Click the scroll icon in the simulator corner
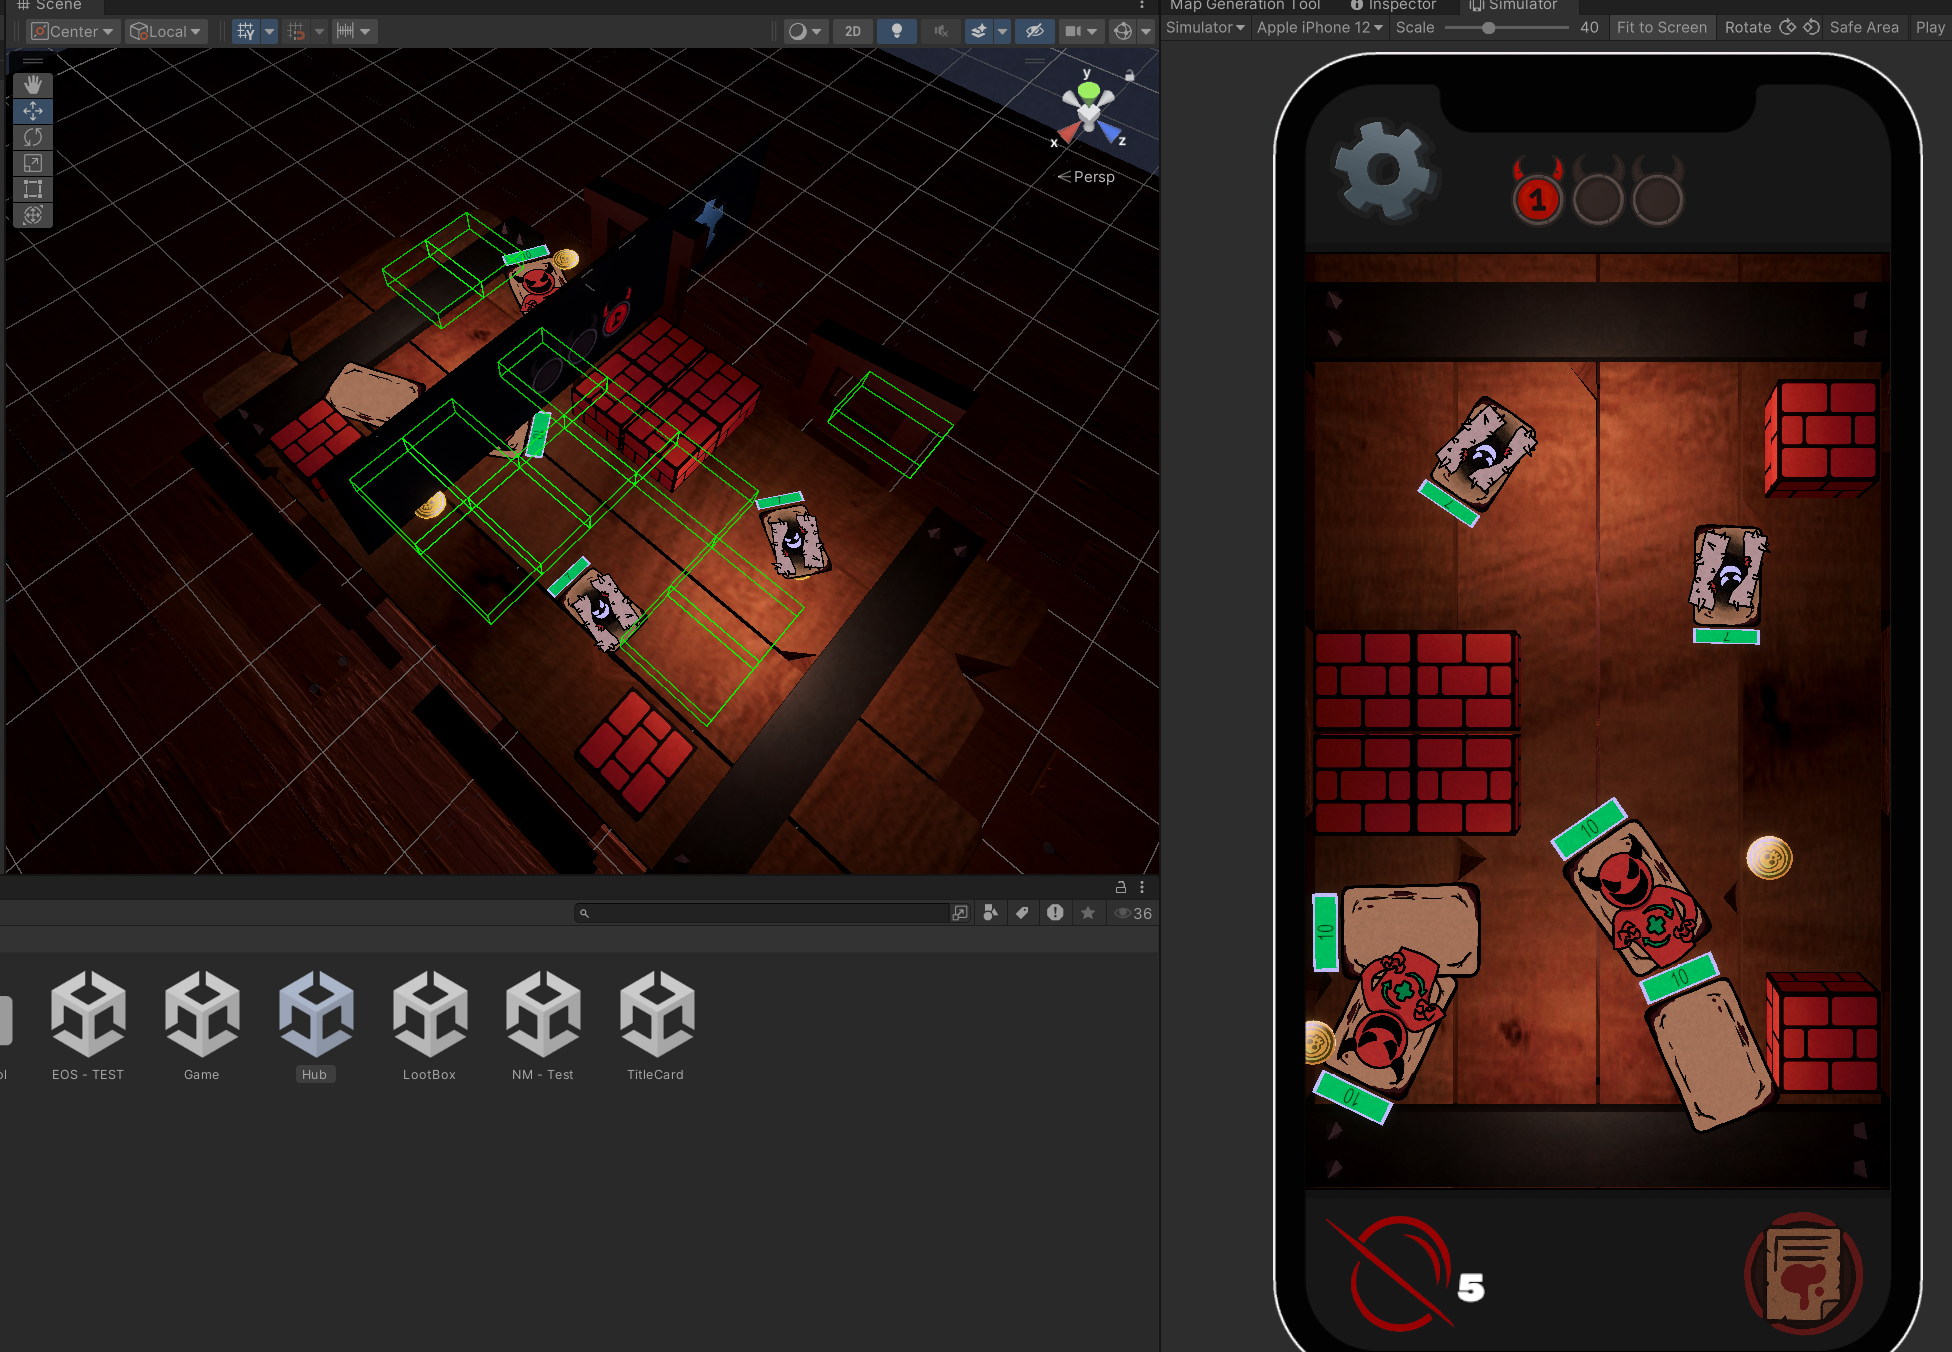The height and width of the screenshot is (1352, 1952). pos(1803,1273)
